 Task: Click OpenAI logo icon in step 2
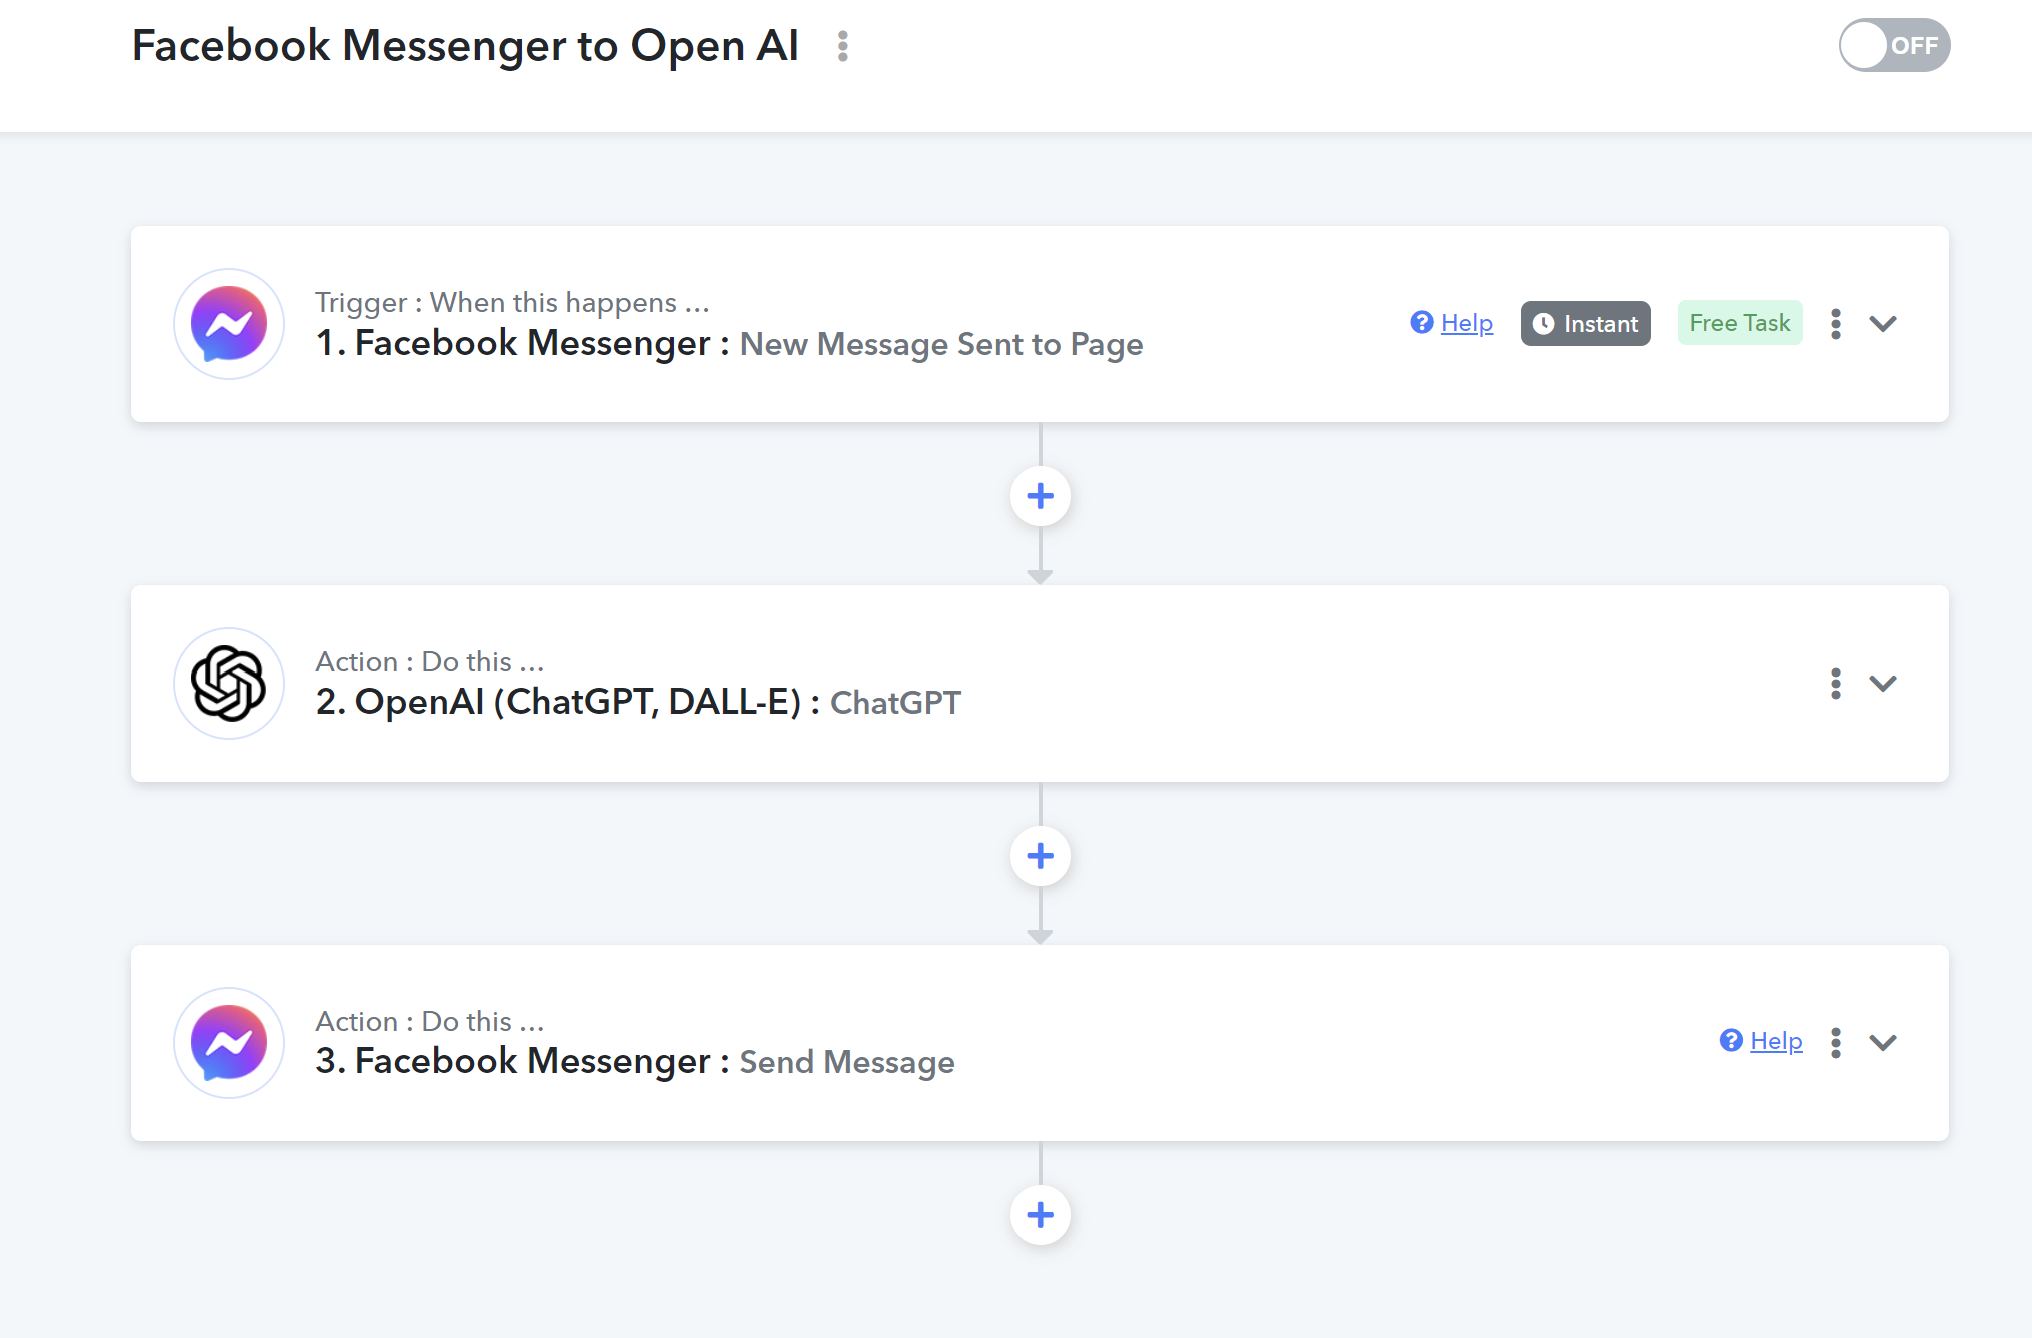click(x=229, y=684)
